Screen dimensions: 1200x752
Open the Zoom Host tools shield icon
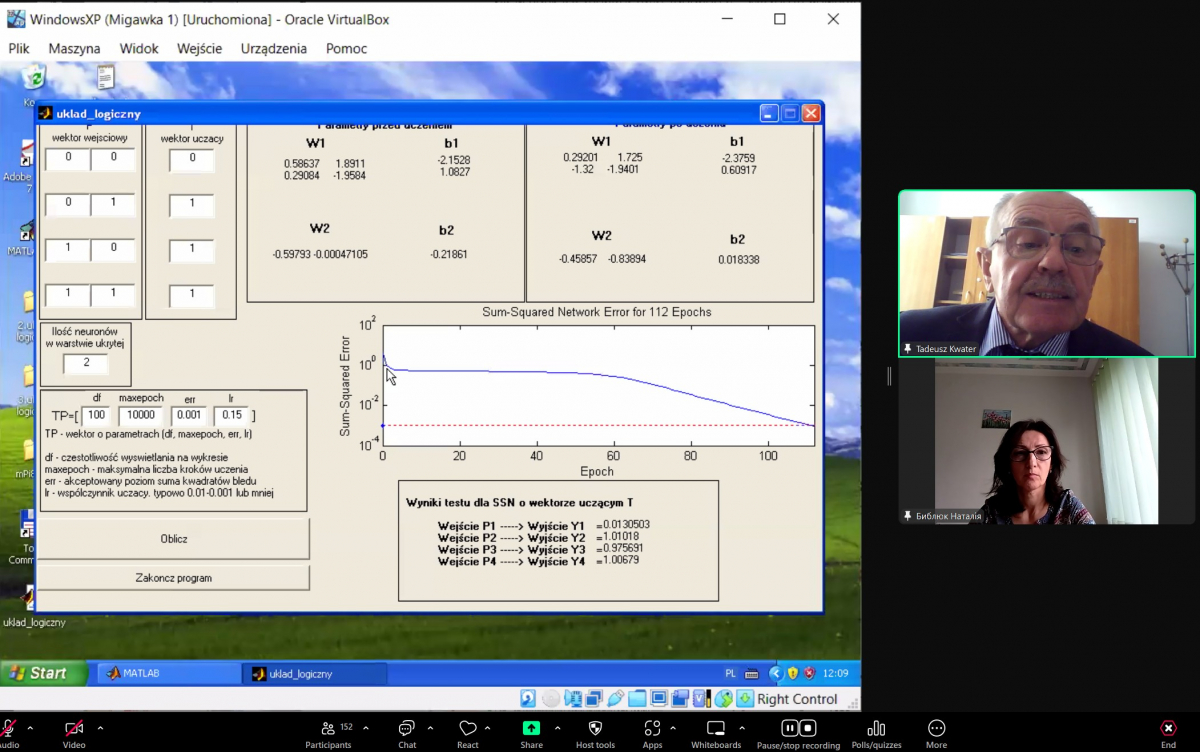[595, 728]
